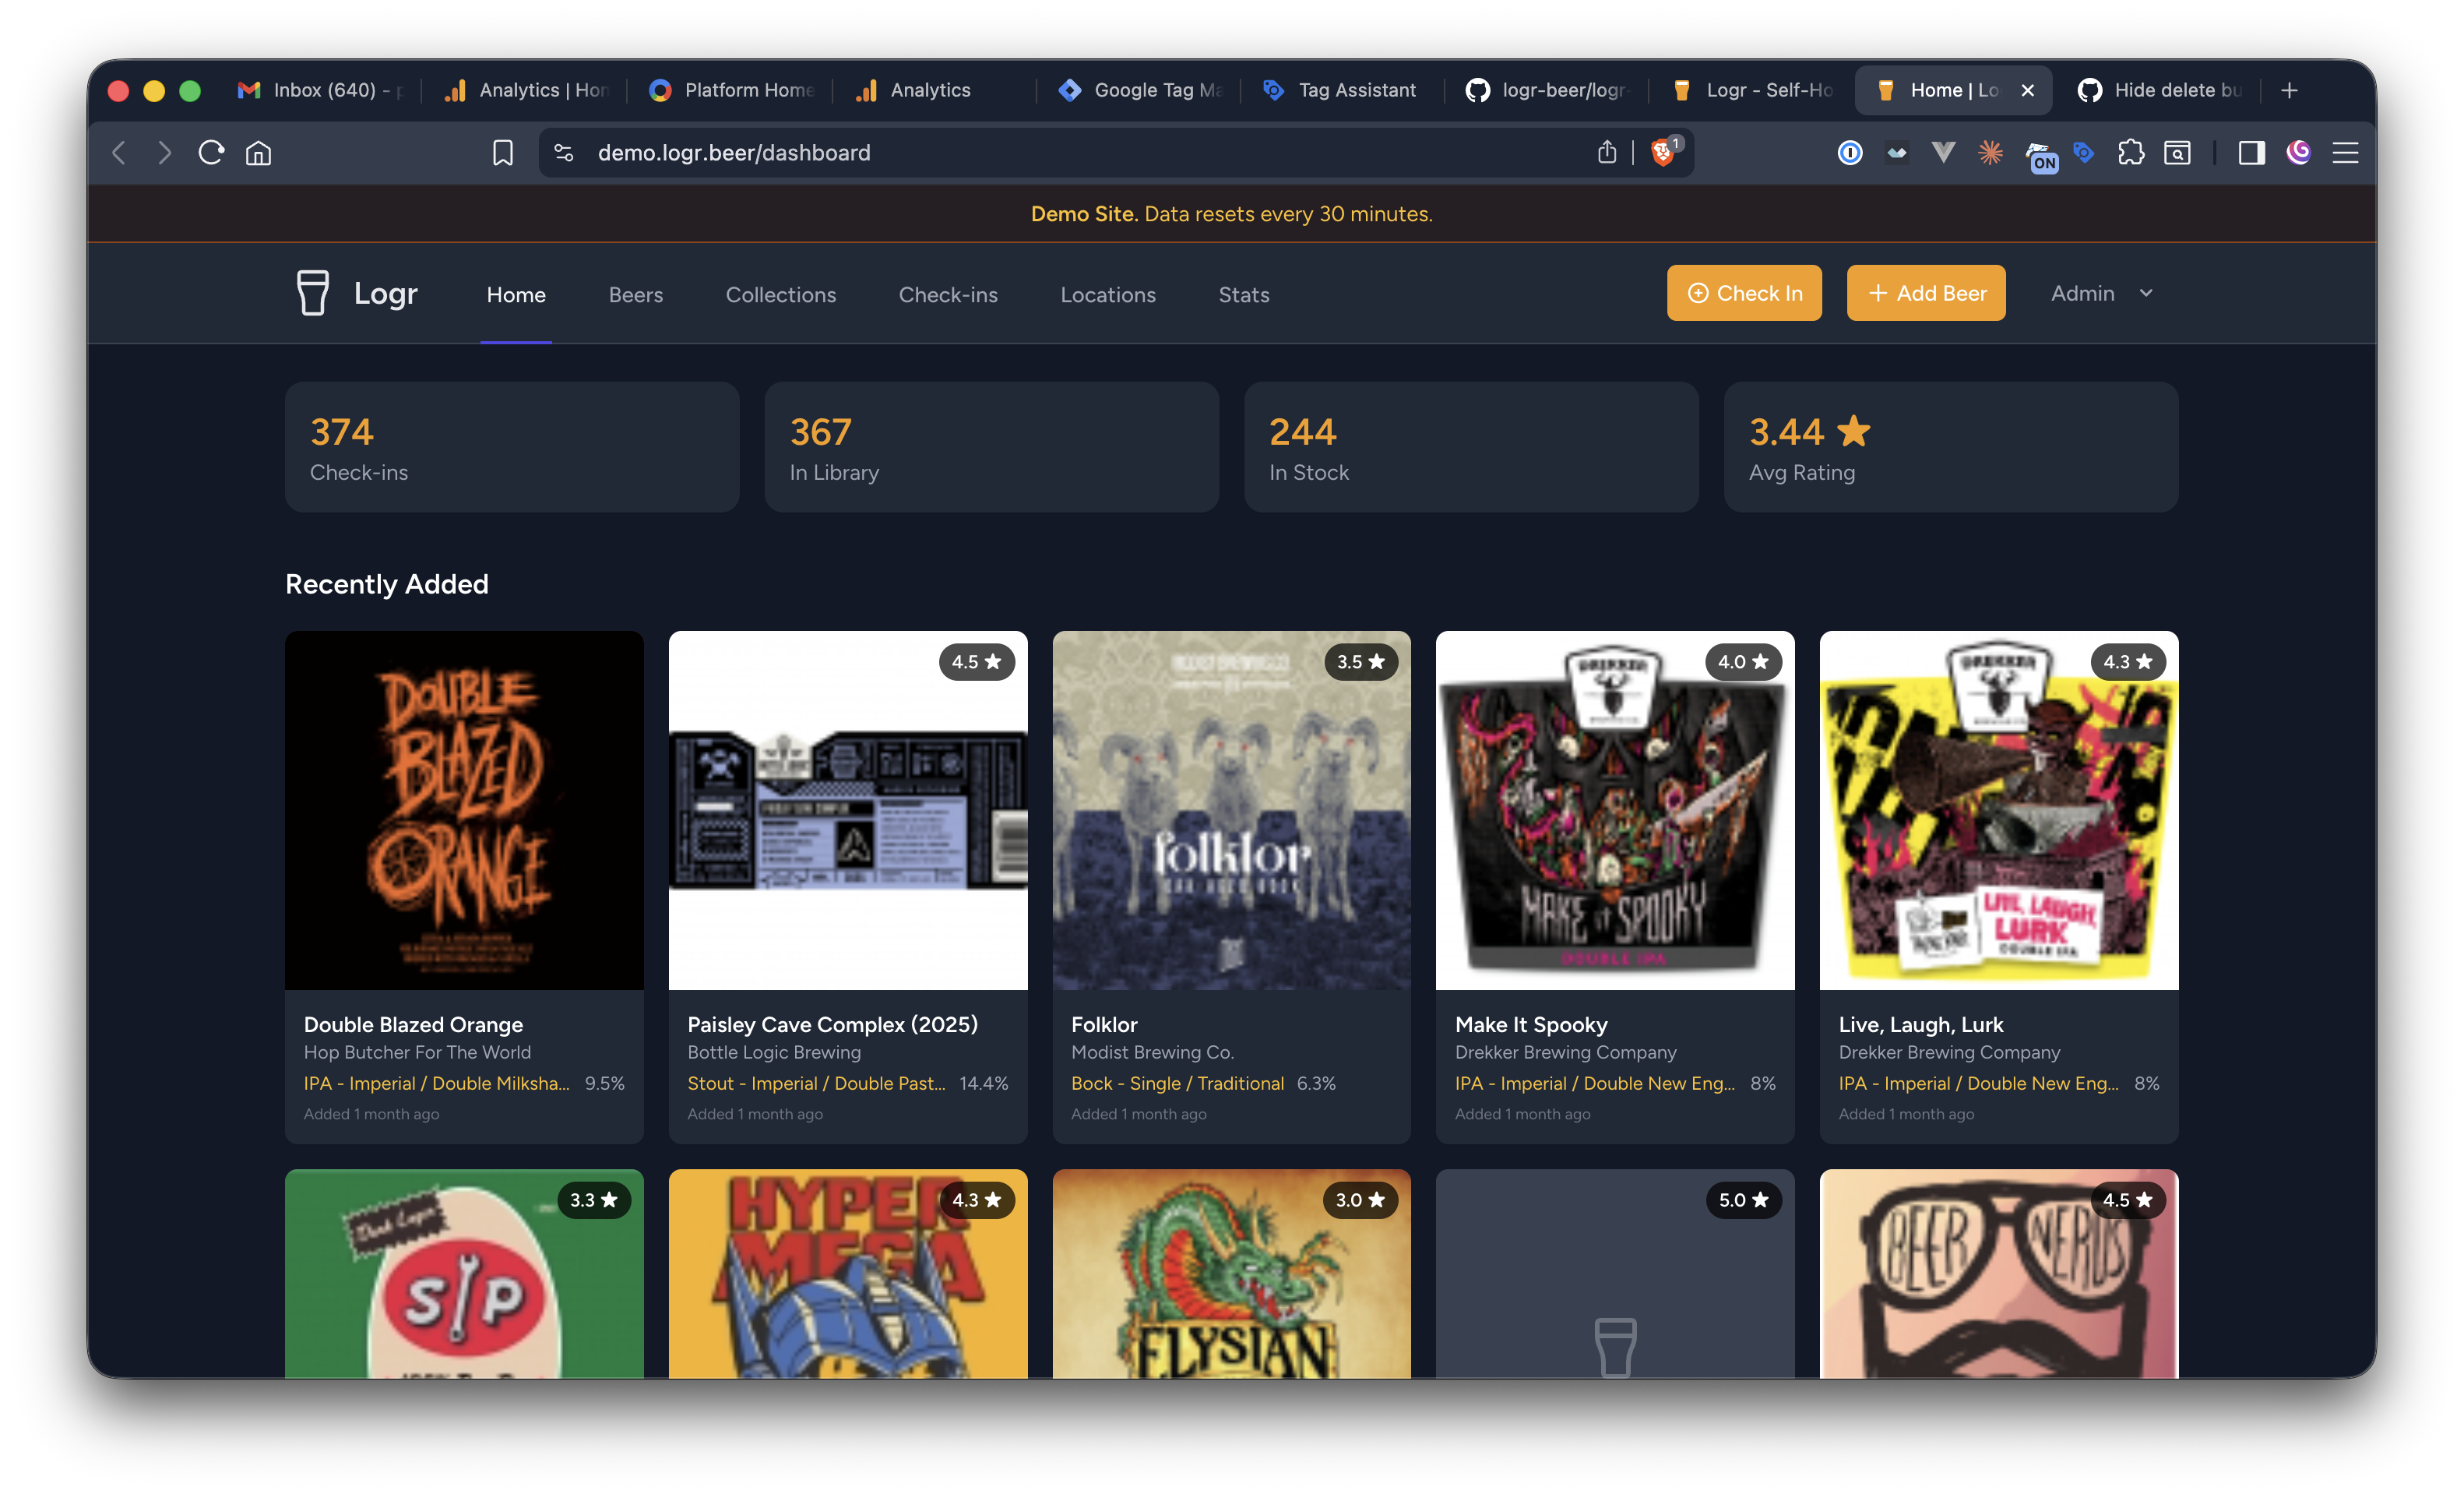This screenshot has width=2464, height=1494.
Task: Click the orange asterisk extension icon
Action: tap(1990, 152)
